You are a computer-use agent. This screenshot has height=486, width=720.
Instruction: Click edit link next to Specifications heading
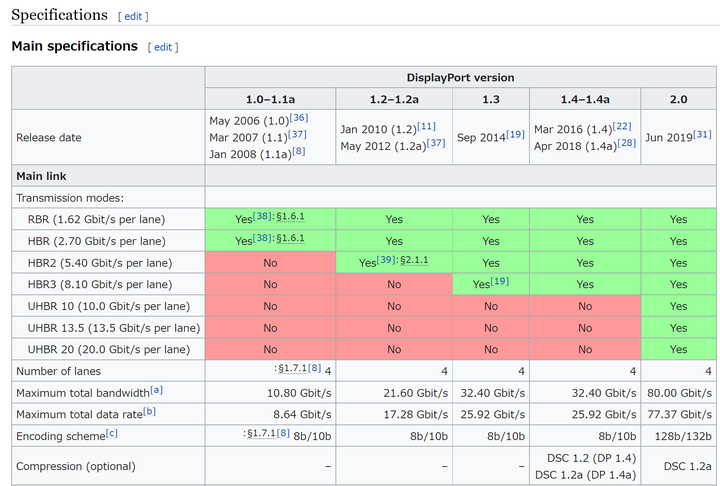[133, 16]
